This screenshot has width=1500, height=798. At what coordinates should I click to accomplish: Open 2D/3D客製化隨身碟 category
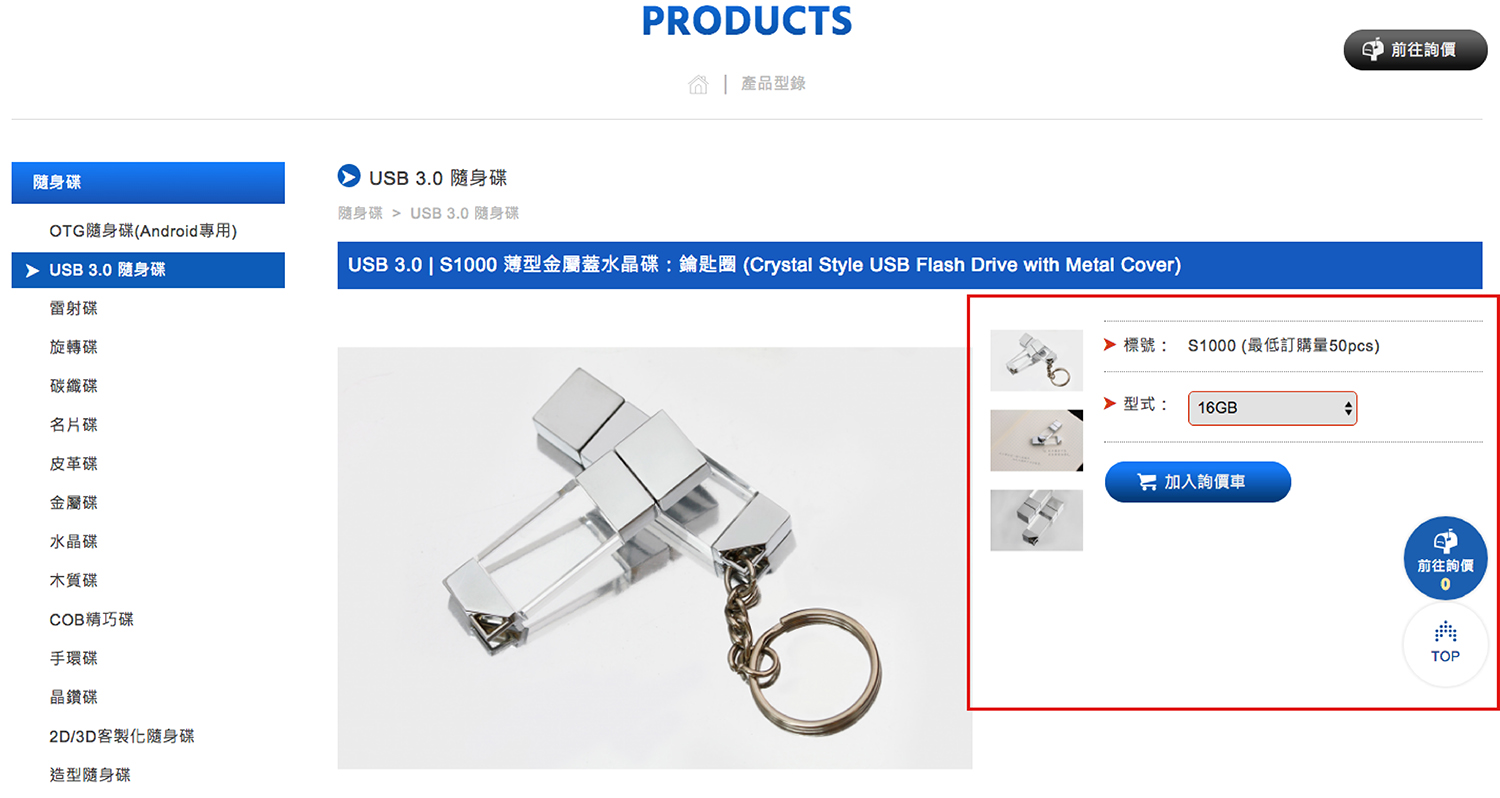tap(122, 736)
